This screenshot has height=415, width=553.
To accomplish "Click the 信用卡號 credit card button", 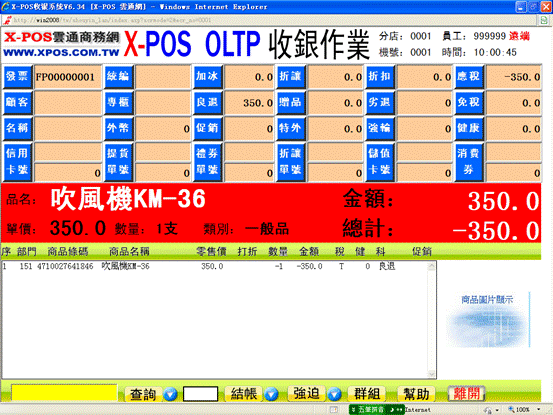I will 17,162.
